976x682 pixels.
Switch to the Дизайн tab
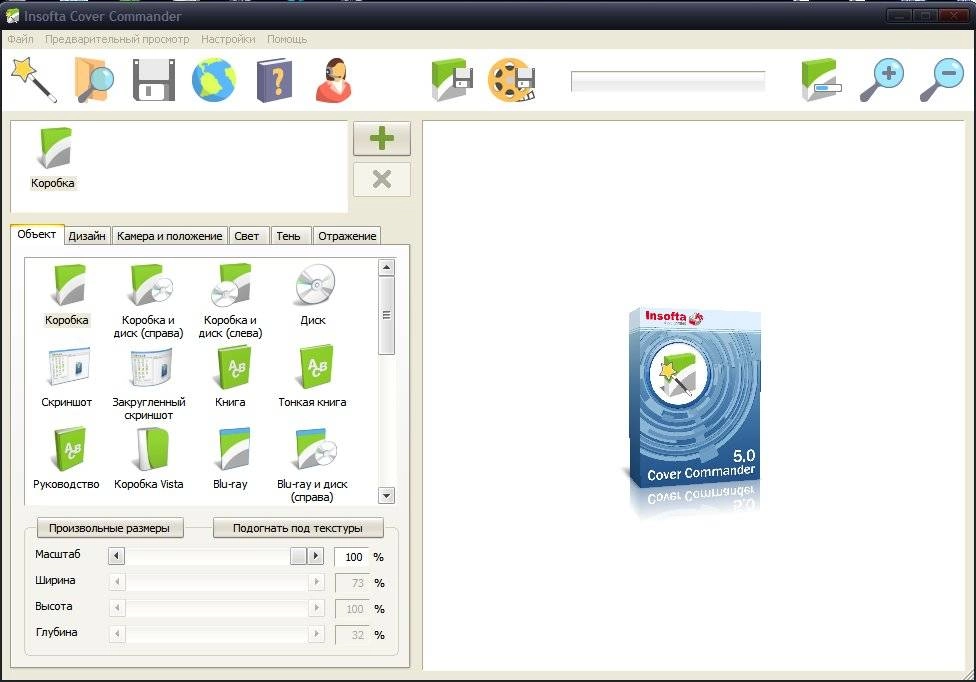(87, 236)
